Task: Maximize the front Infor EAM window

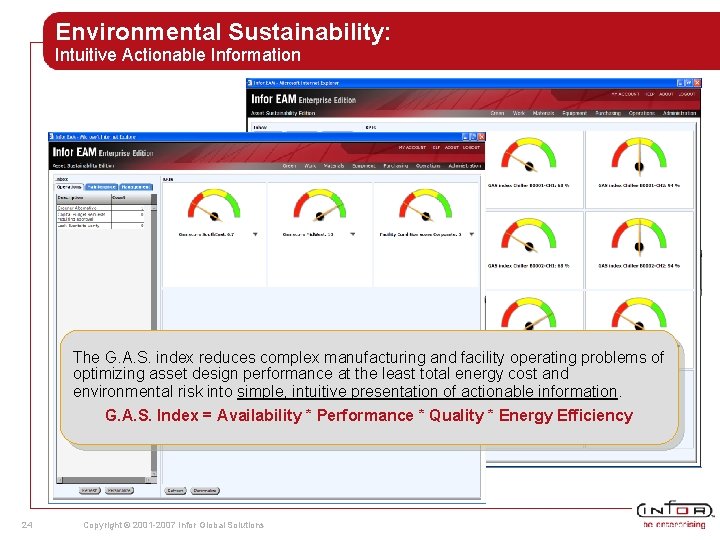Action: [x=473, y=137]
